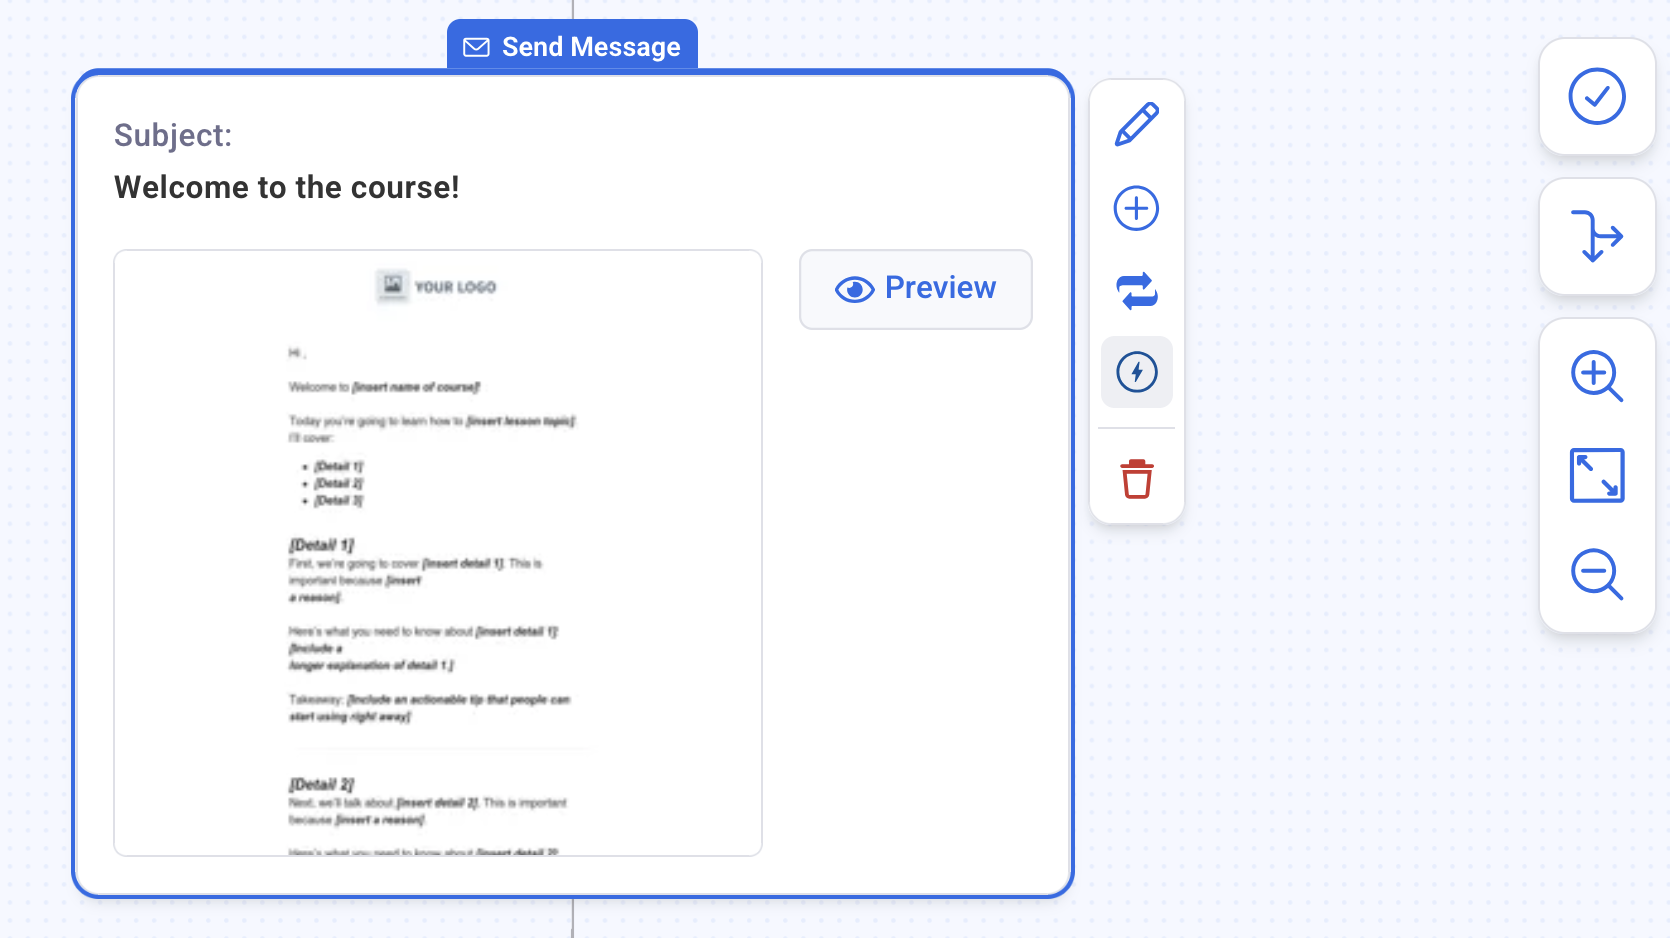Click the bold [Detail 2] heading in the email

click(x=321, y=784)
